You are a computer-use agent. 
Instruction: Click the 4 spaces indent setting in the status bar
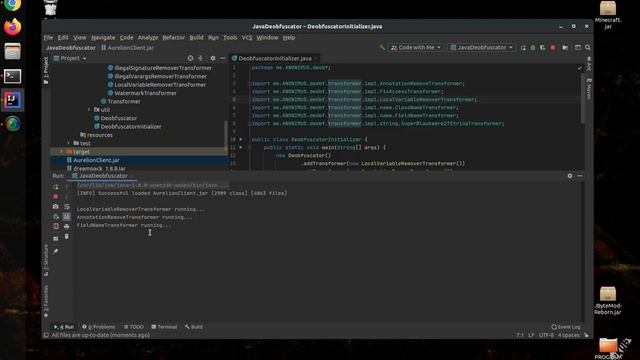click(x=569, y=335)
